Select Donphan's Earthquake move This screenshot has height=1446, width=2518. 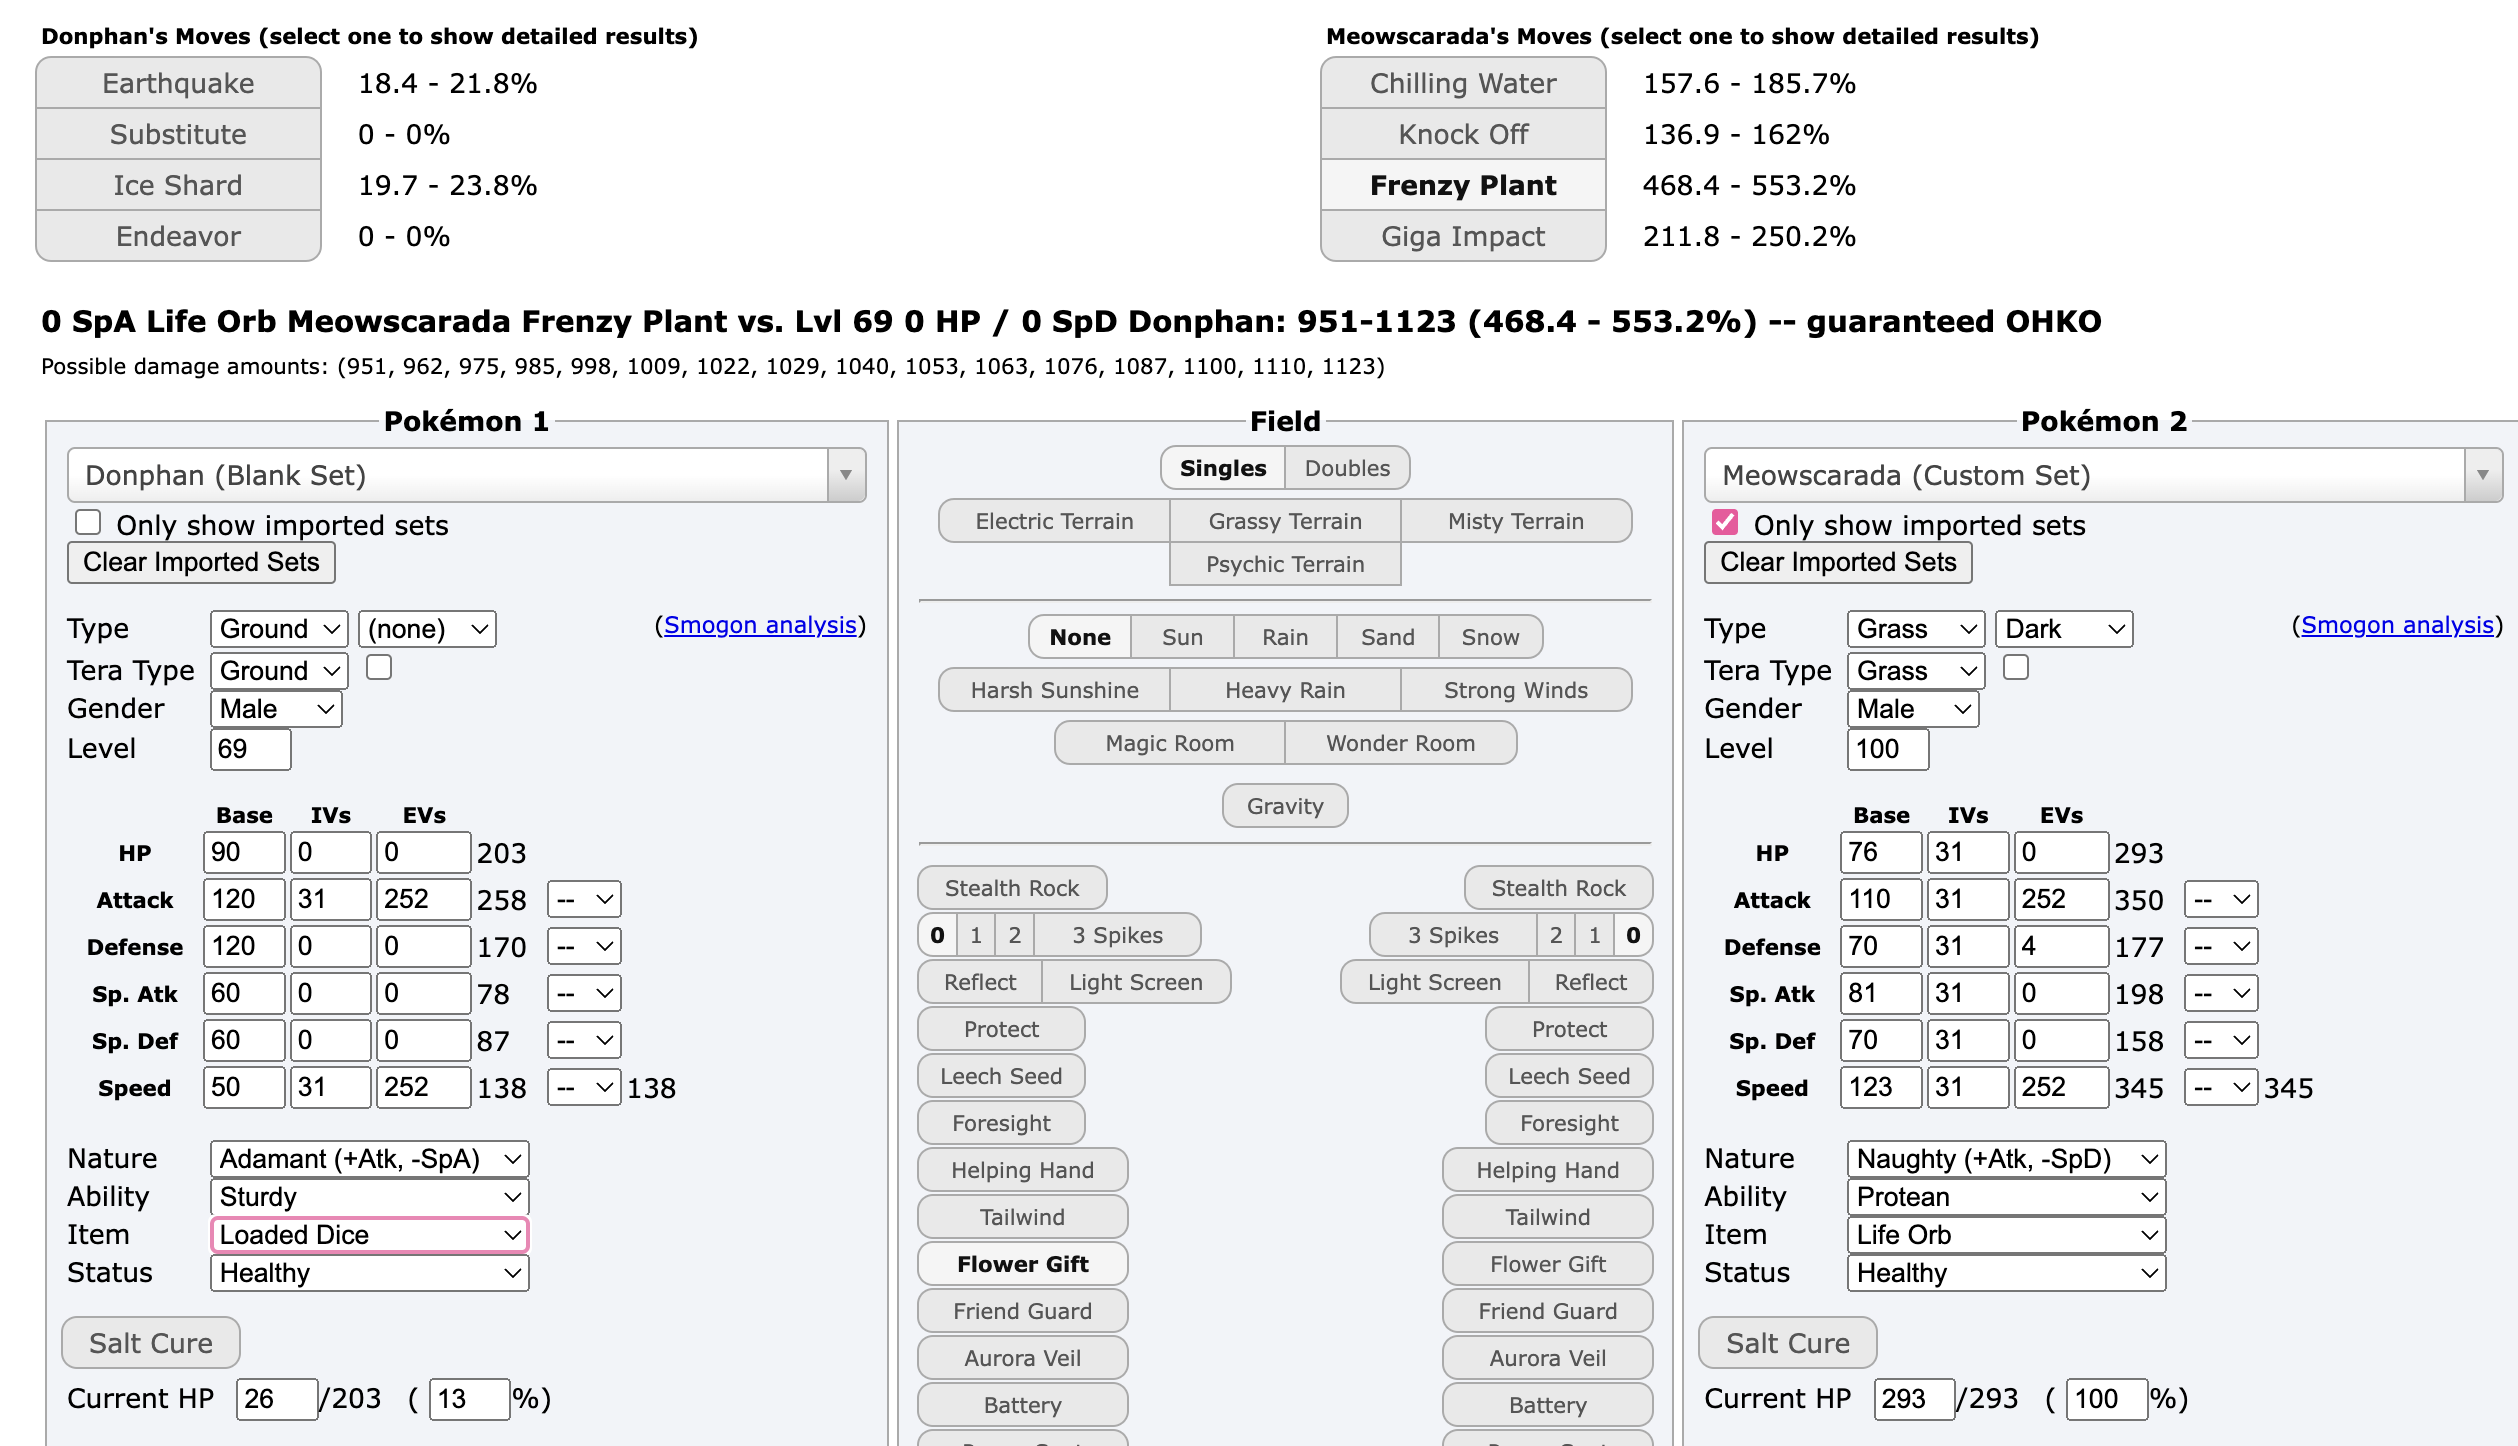[x=178, y=83]
